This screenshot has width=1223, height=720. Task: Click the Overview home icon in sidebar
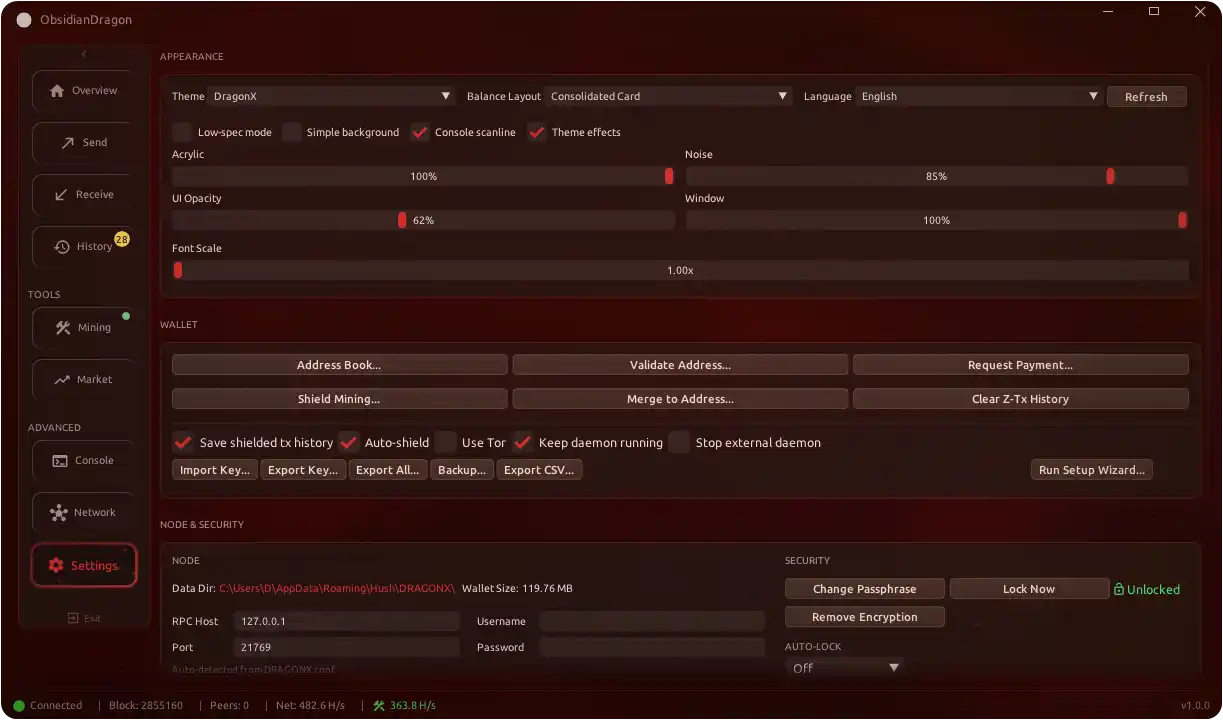(x=57, y=90)
